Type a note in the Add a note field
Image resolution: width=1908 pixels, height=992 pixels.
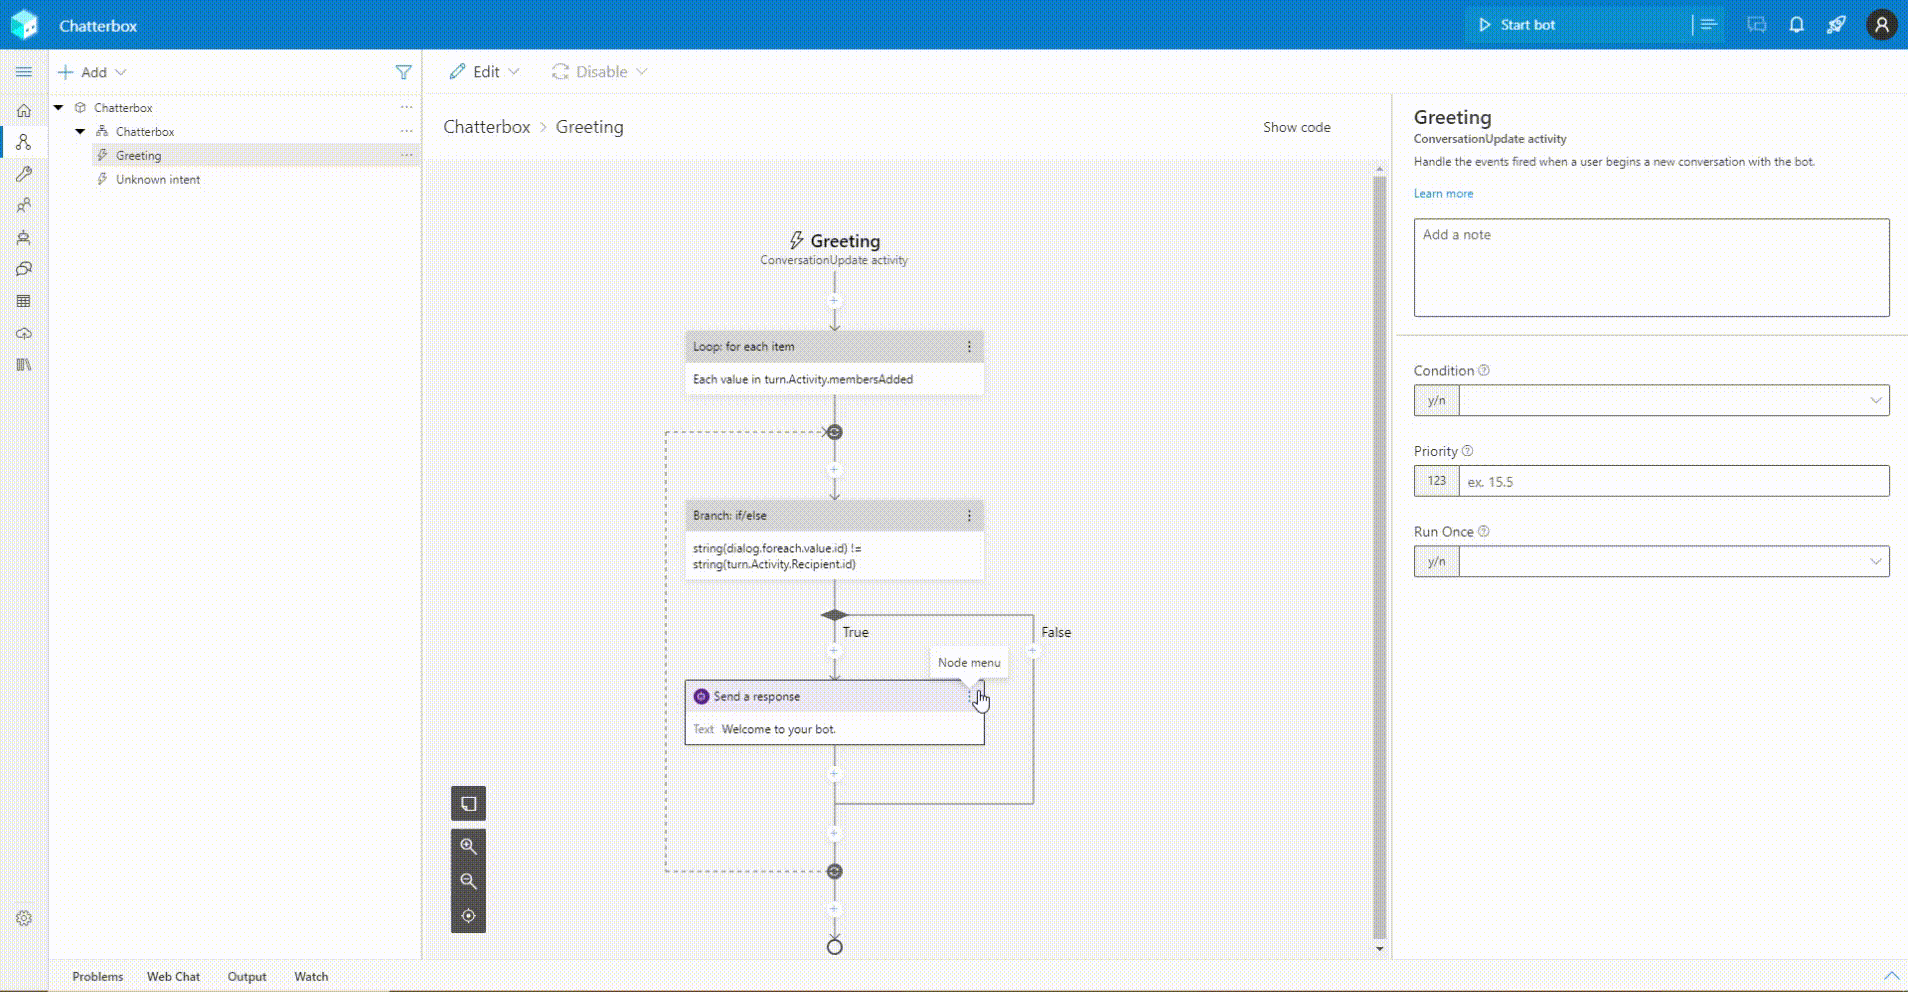coord(1650,268)
